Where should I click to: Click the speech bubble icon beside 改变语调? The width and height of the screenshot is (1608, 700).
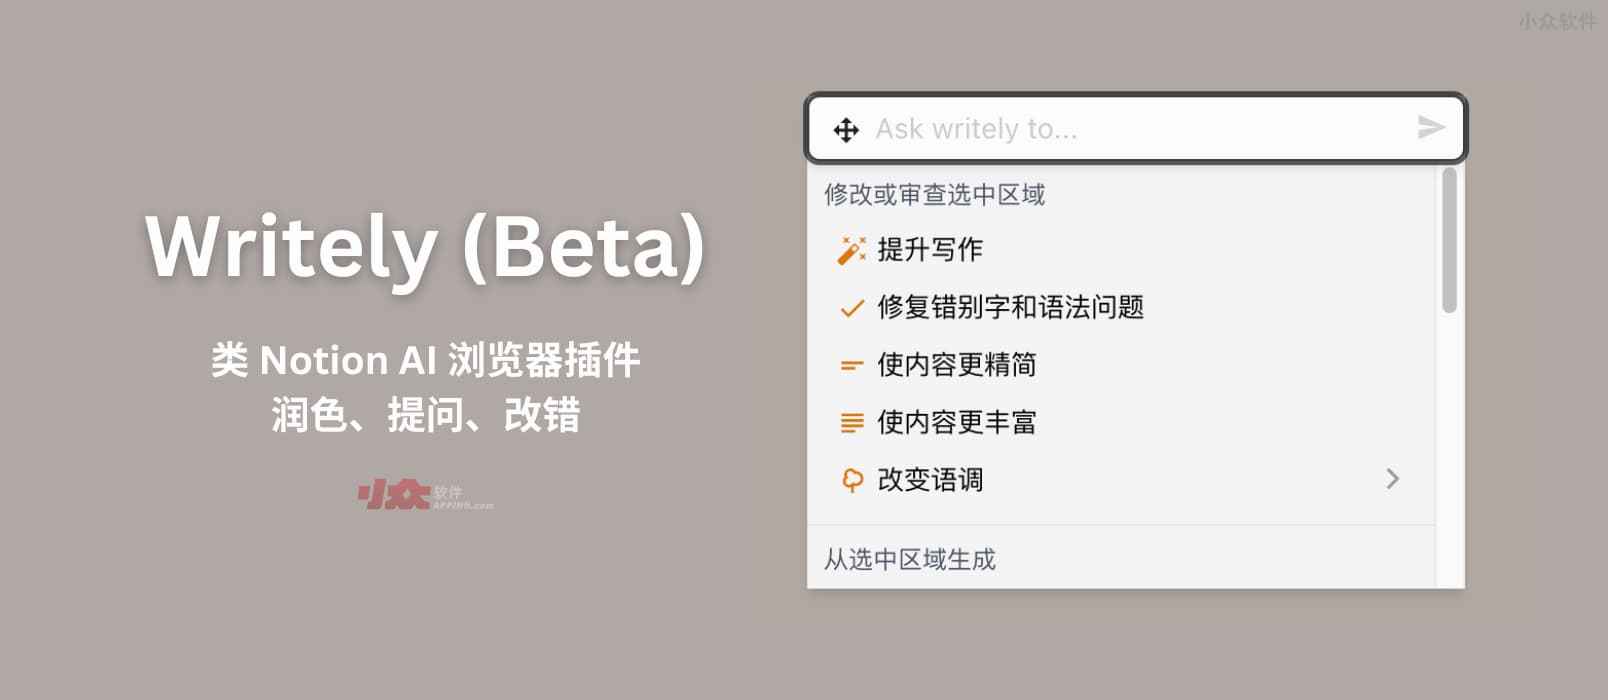click(x=849, y=478)
